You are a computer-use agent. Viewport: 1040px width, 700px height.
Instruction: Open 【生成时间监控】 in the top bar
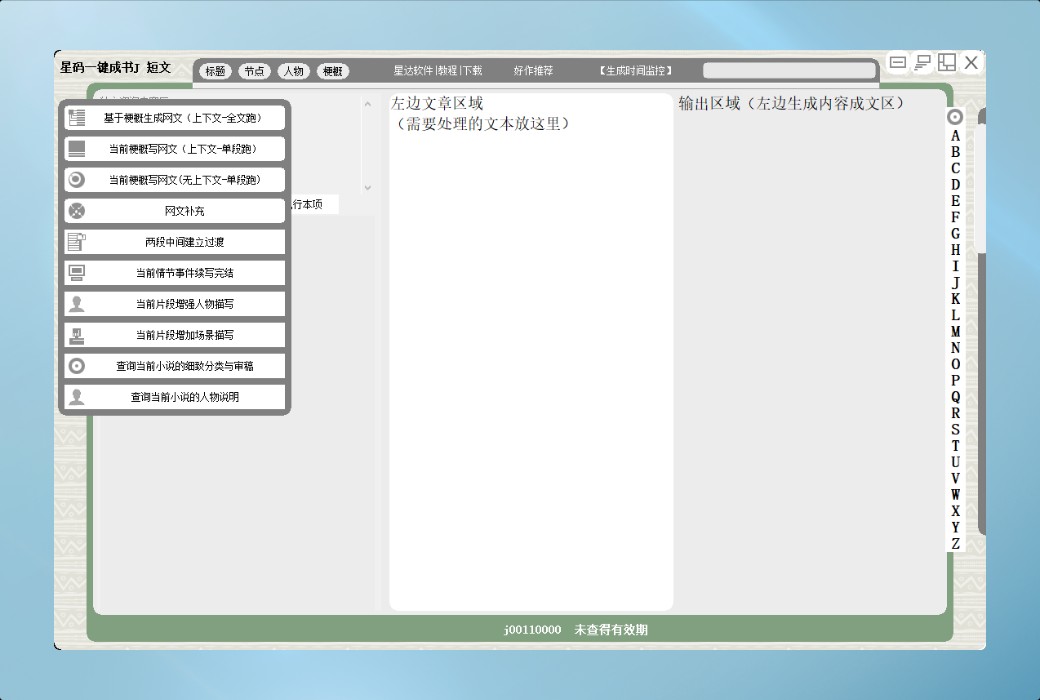[x=636, y=71]
